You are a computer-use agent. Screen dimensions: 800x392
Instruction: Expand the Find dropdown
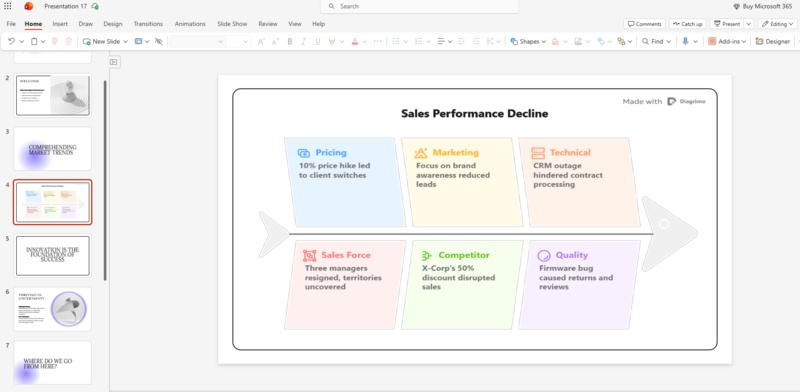coord(668,41)
